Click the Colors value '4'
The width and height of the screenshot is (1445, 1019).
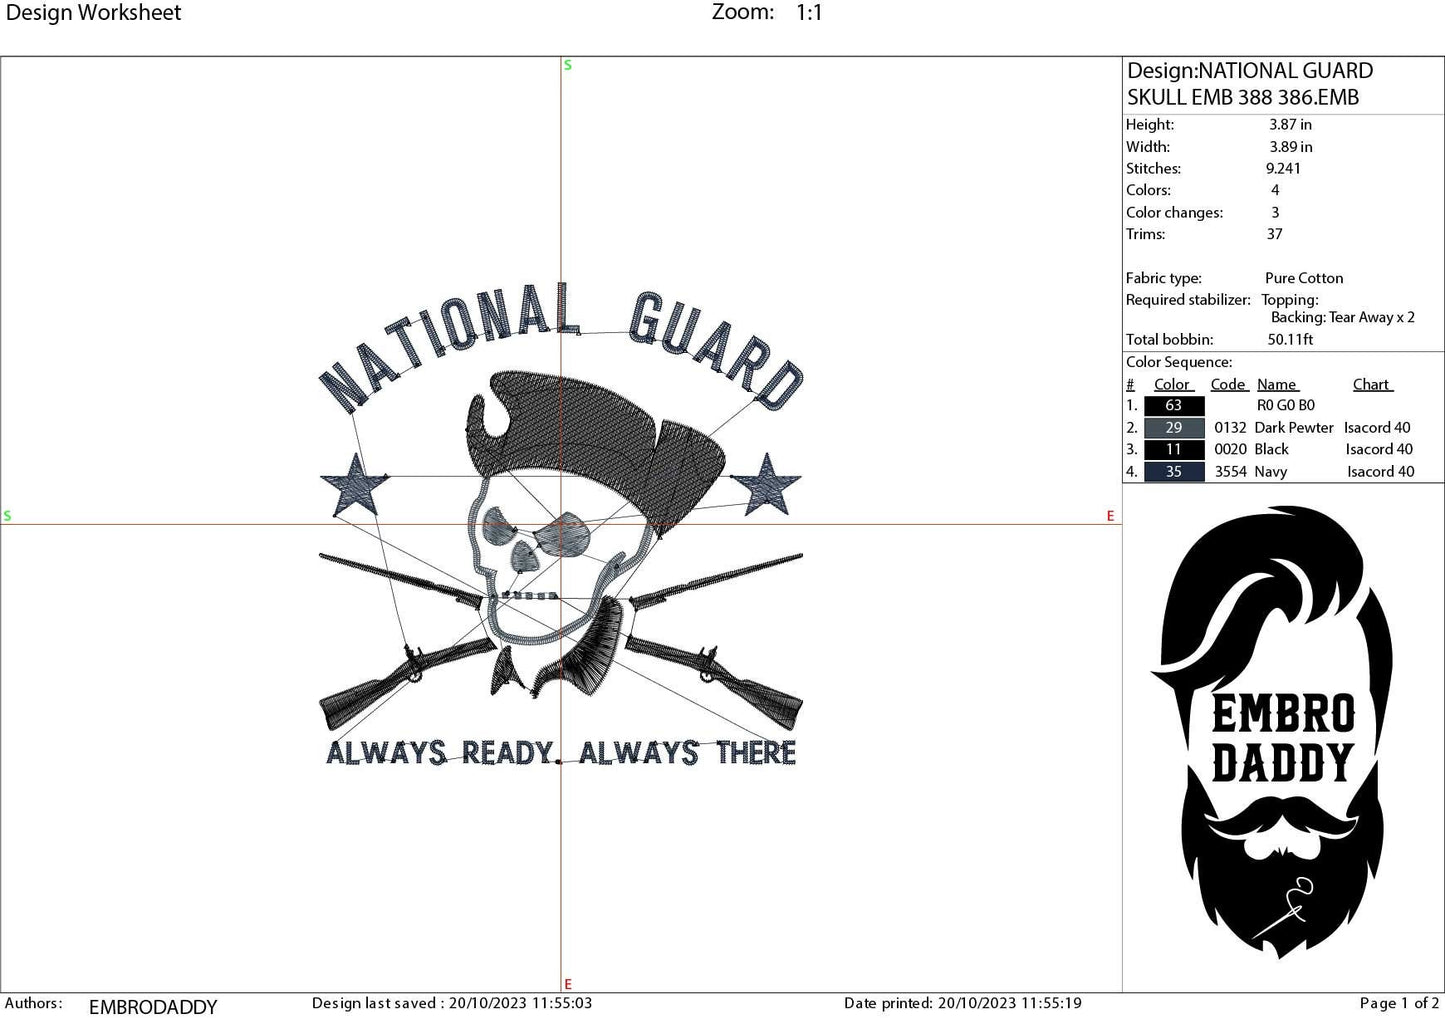[x=1275, y=190]
